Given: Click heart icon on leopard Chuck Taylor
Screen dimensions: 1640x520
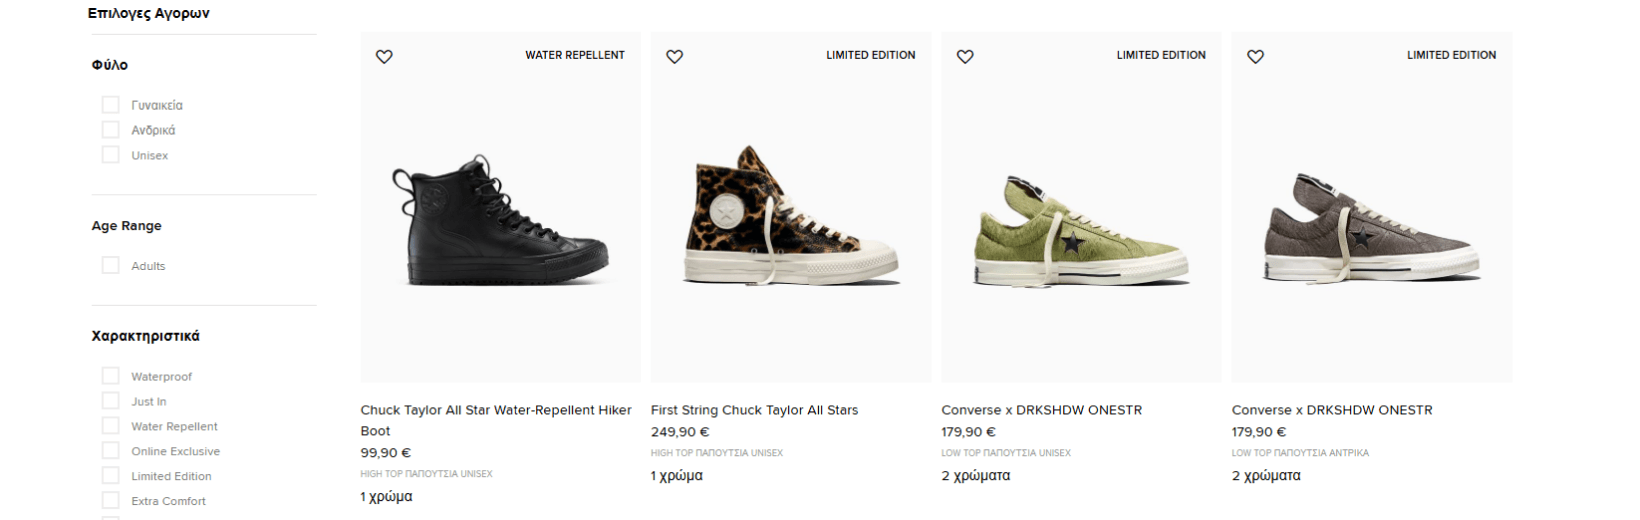Looking at the screenshot, I should [675, 57].
